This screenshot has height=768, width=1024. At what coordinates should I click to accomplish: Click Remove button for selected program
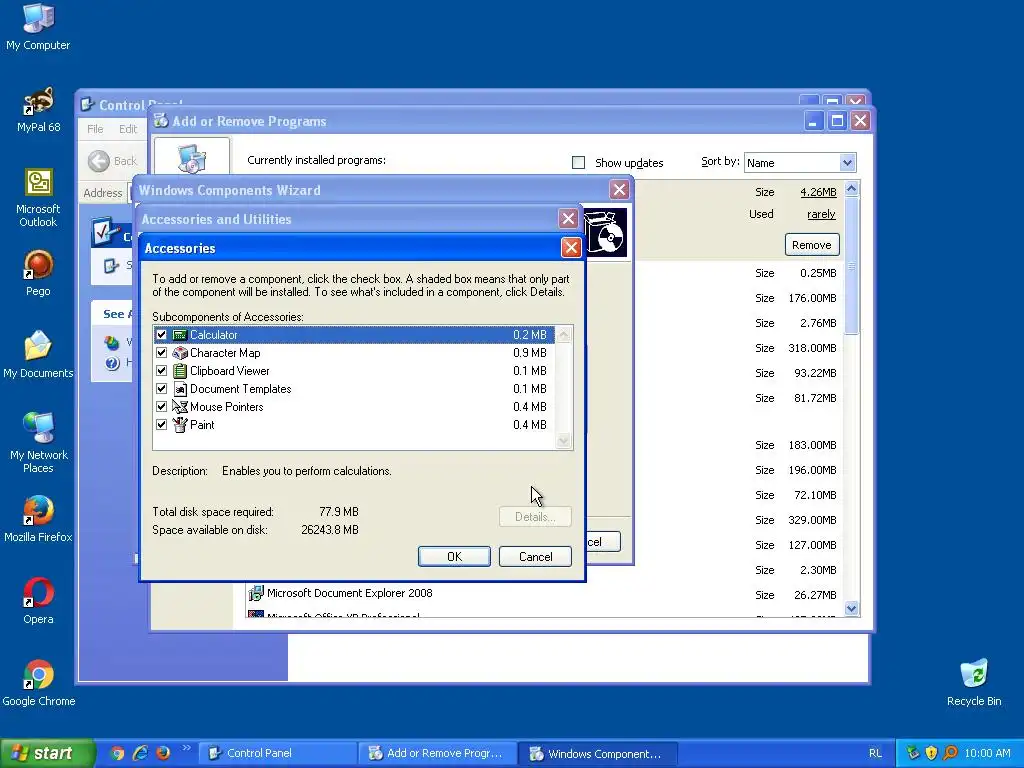coord(812,245)
